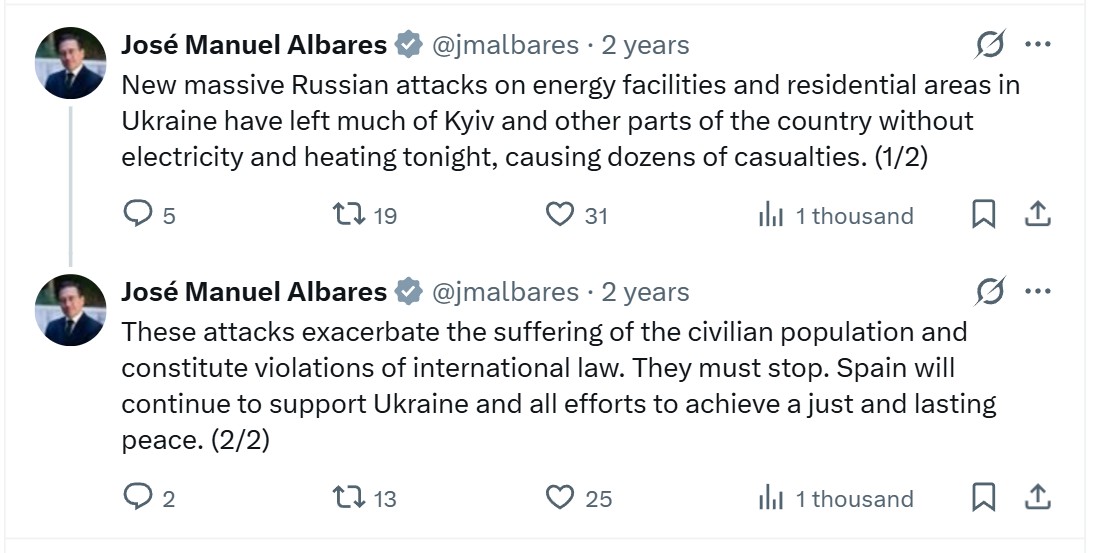Open more options menu on first tweet
Screen dimensions: 1099x553
(x=1037, y=44)
